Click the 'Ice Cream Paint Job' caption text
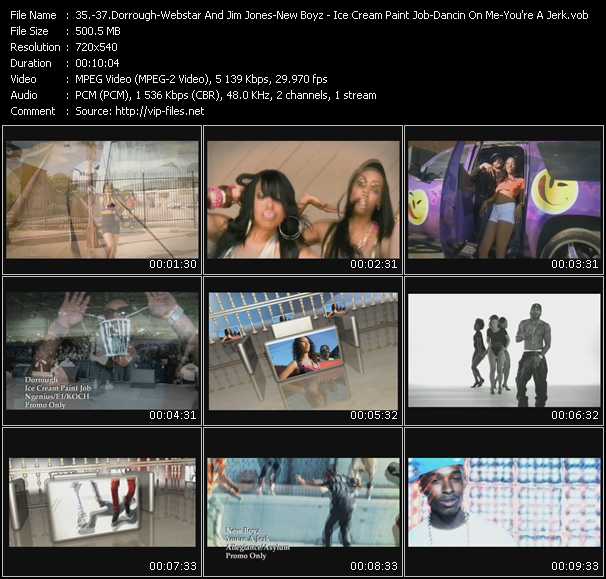 (x=58, y=388)
